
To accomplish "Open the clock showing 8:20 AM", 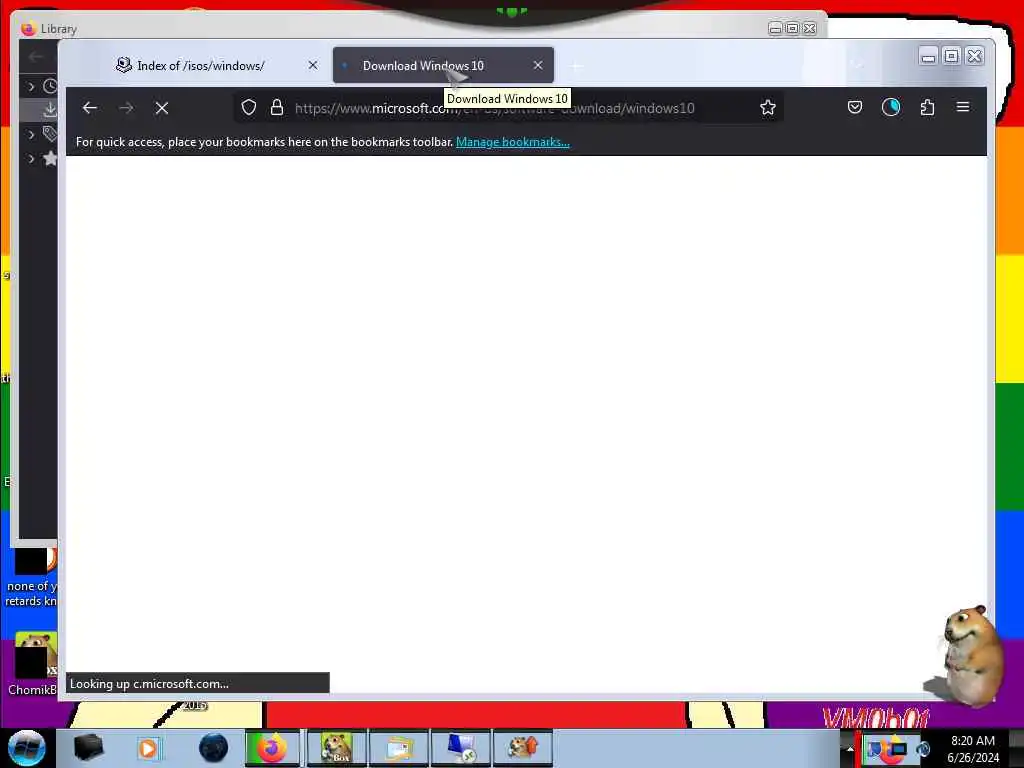I will (973, 748).
